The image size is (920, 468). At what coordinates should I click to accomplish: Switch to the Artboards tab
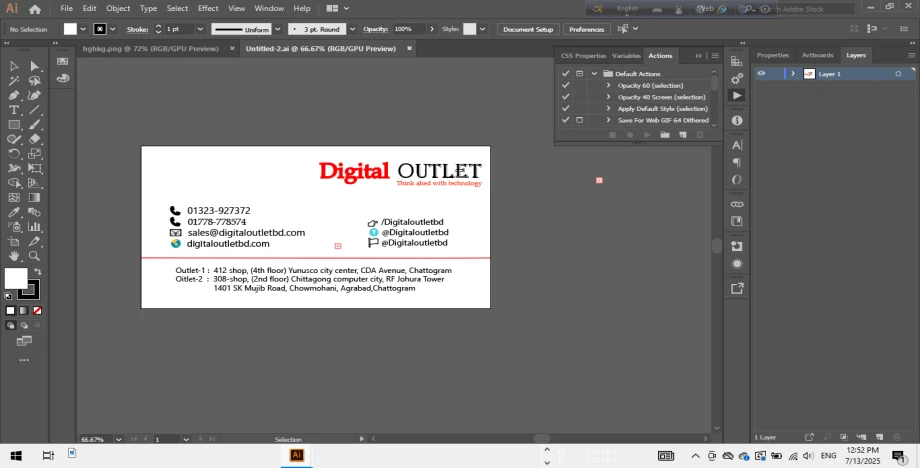tap(817, 55)
